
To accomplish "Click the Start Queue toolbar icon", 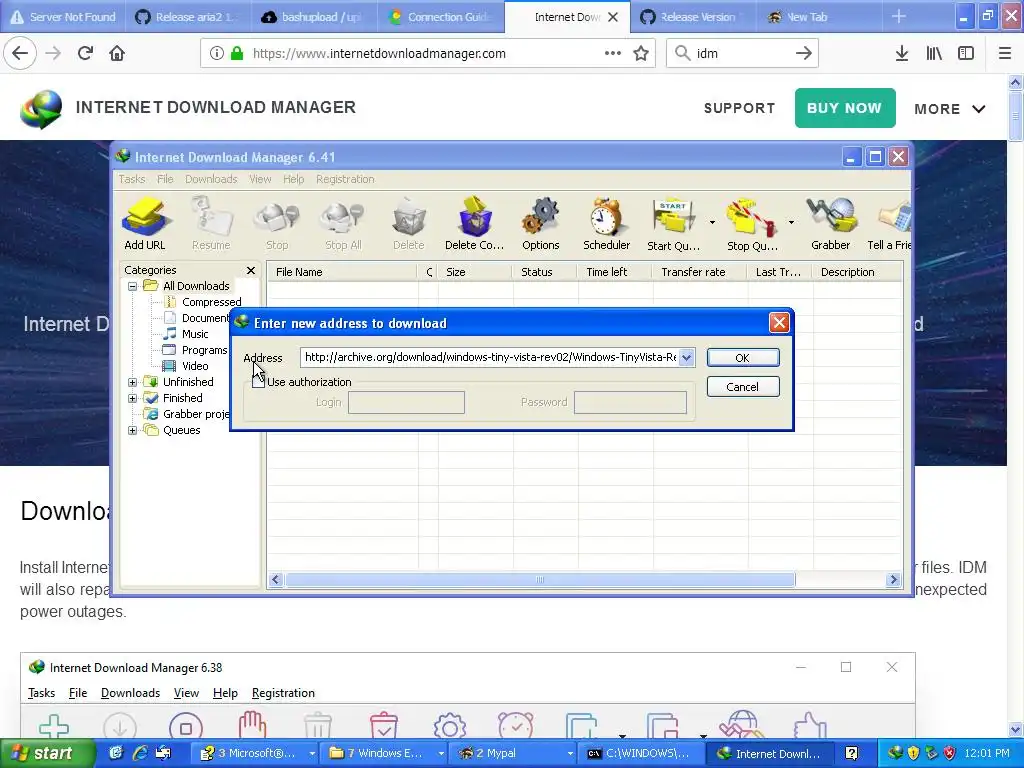I will pyautogui.click(x=673, y=223).
